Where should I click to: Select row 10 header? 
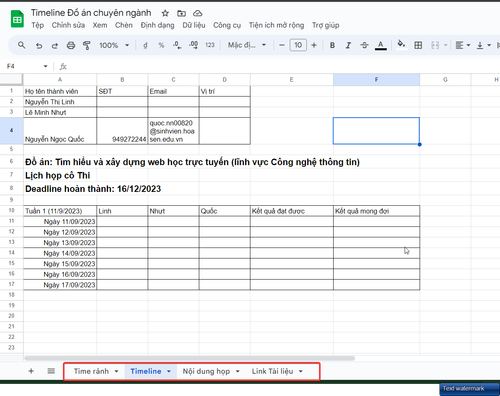[x=11, y=211]
